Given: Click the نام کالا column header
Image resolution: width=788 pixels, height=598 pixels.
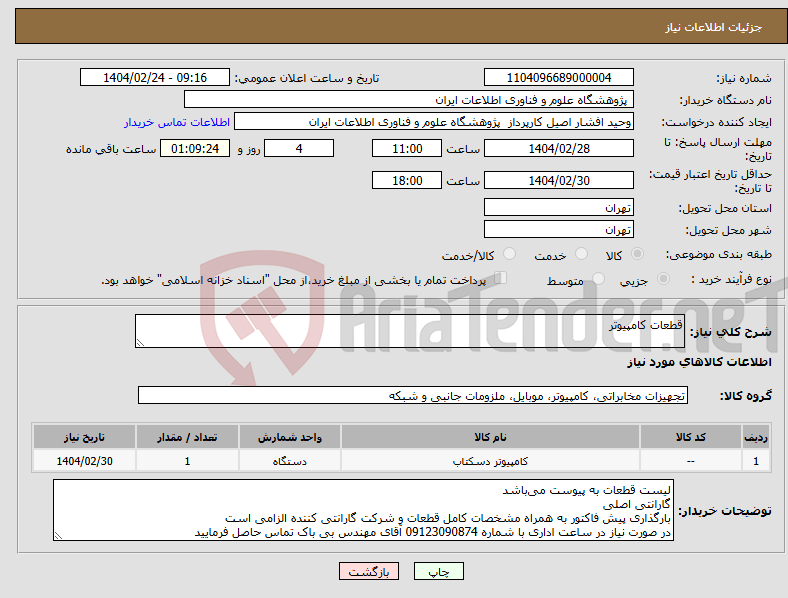Looking at the screenshot, I should (490, 437).
